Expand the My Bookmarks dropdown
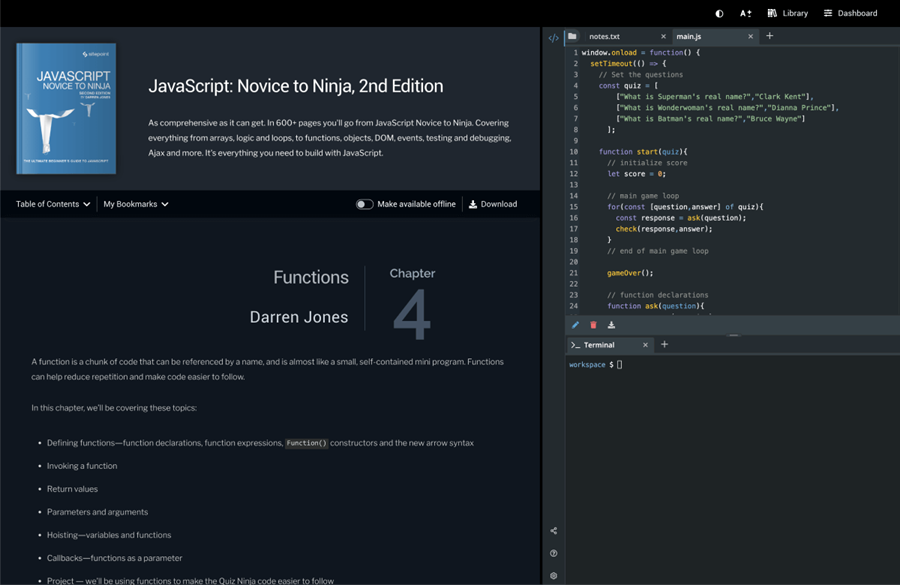The image size is (900, 585). (x=136, y=204)
